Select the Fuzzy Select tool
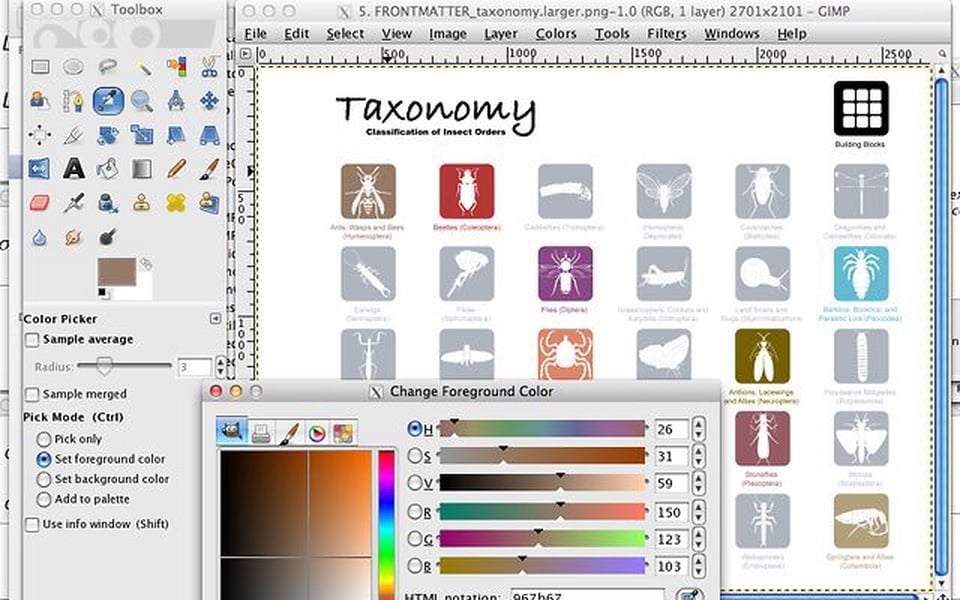This screenshot has height=600, width=960. point(144,66)
